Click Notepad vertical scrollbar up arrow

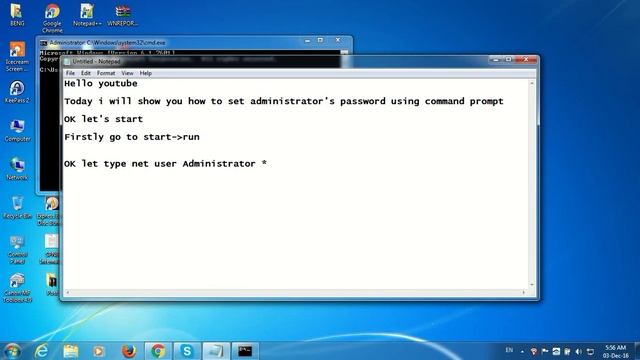(532, 83)
